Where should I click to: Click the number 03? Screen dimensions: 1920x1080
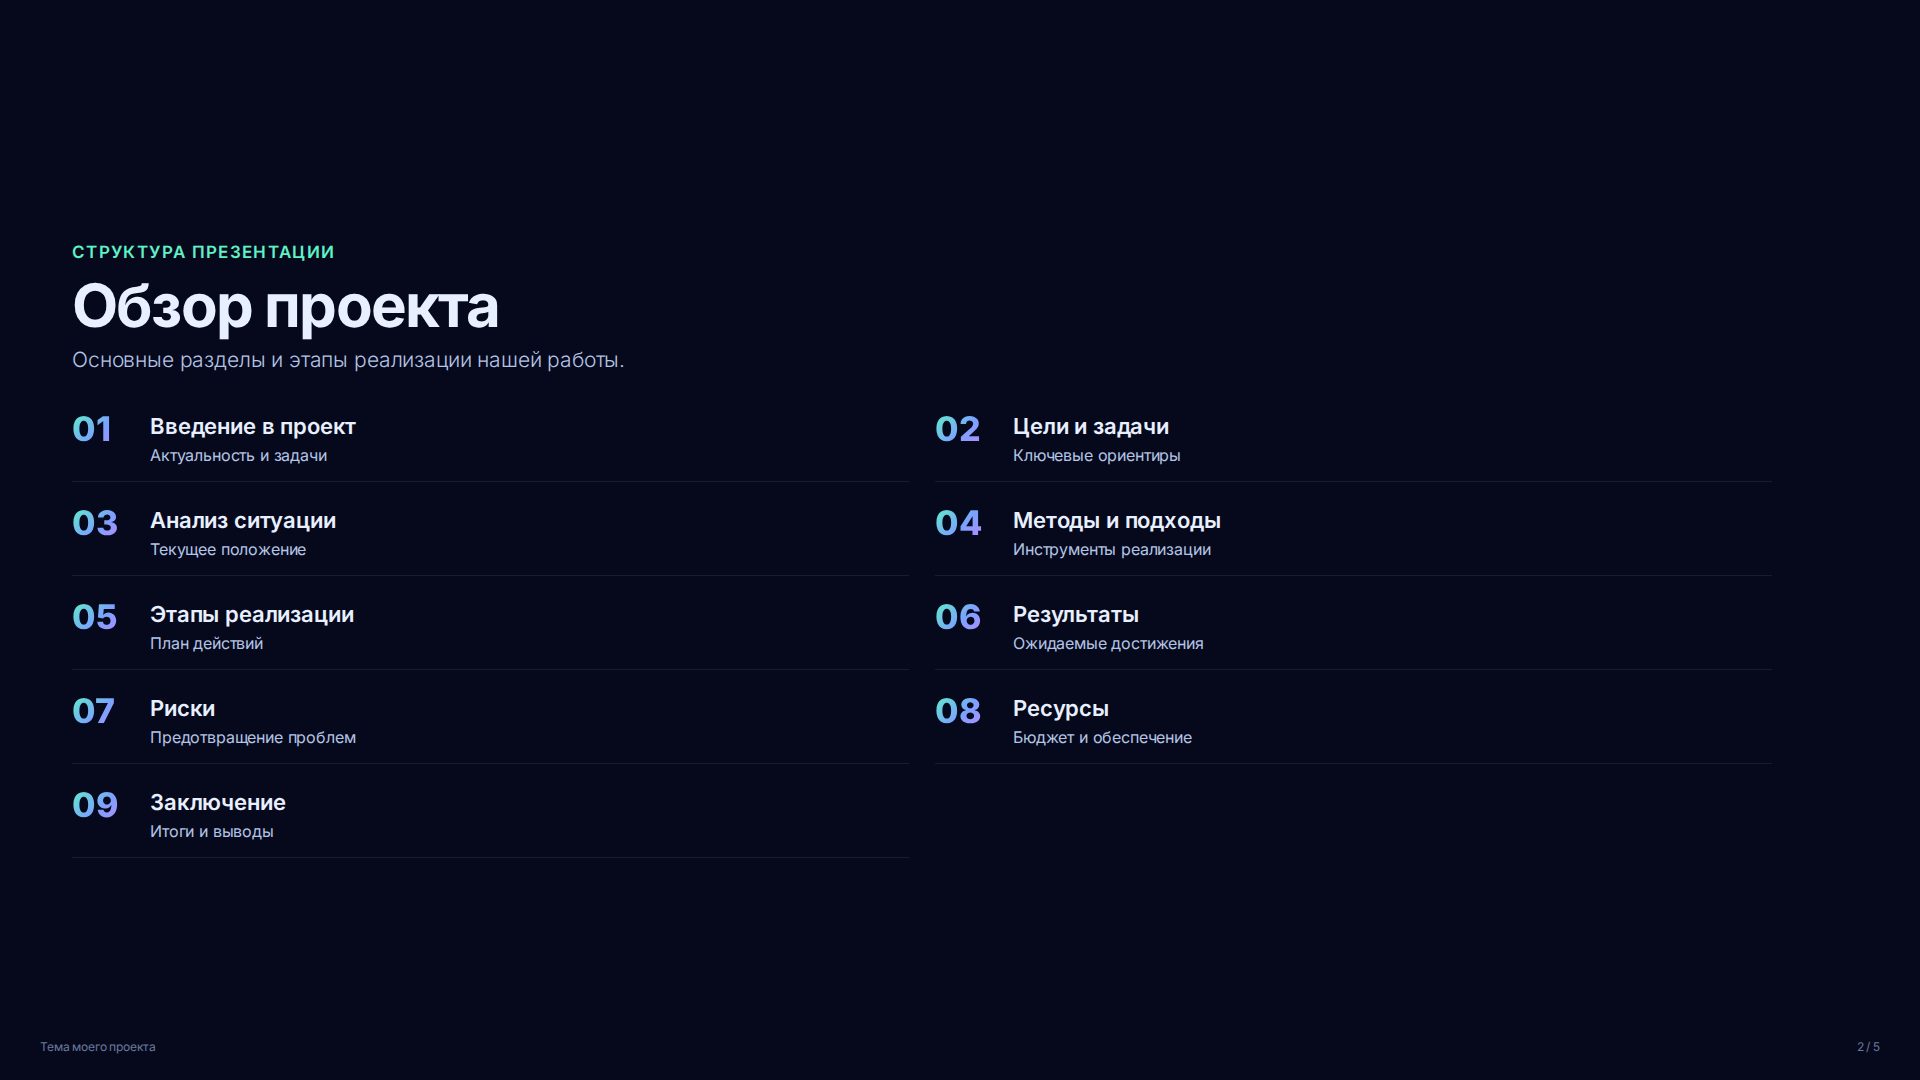[x=95, y=523]
